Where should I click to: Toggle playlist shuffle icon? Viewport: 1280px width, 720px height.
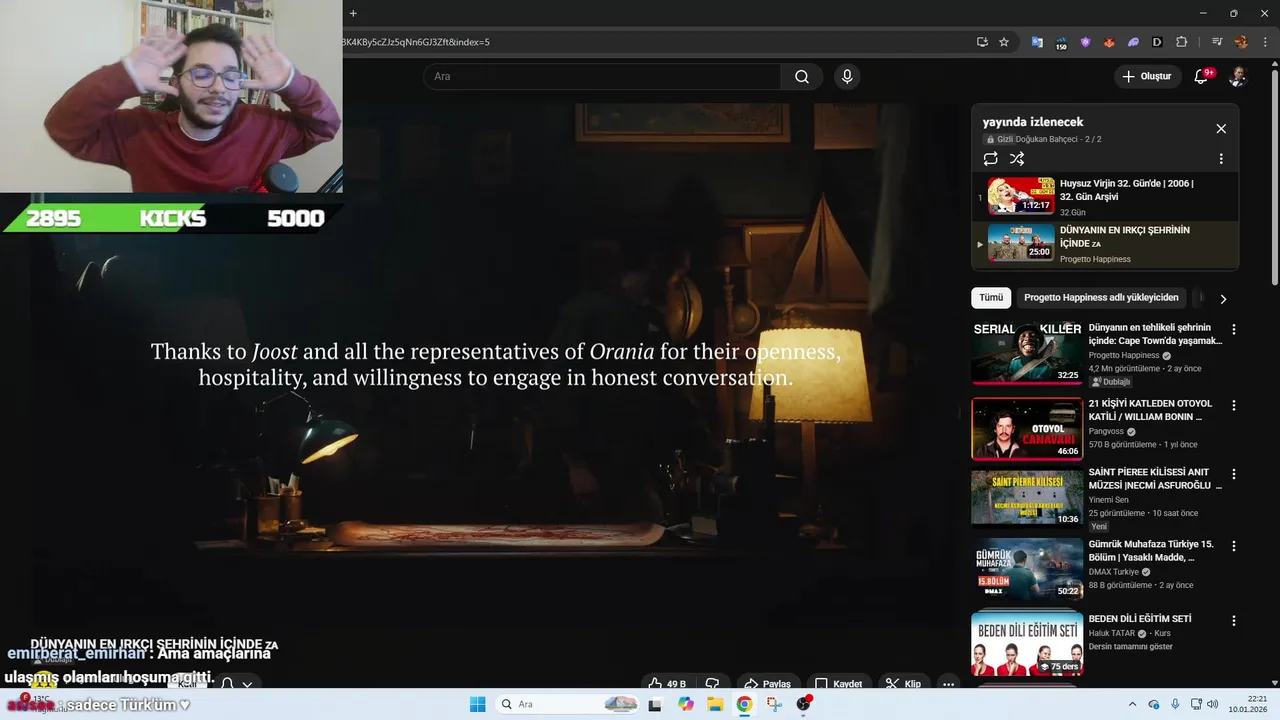[x=1017, y=159]
